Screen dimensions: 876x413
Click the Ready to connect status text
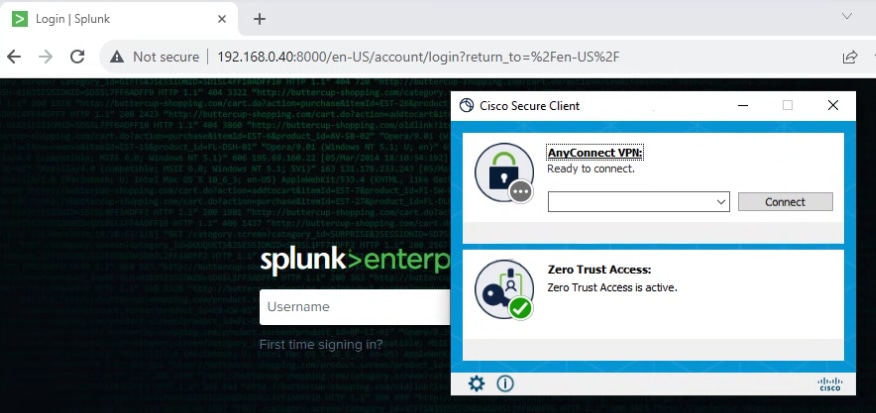[591, 169]
